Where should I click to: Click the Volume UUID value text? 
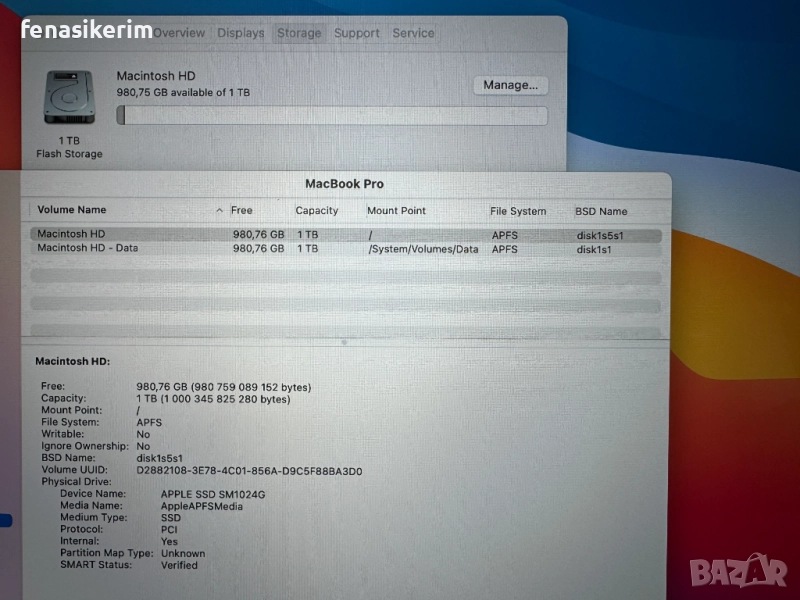tap(249, 471)
